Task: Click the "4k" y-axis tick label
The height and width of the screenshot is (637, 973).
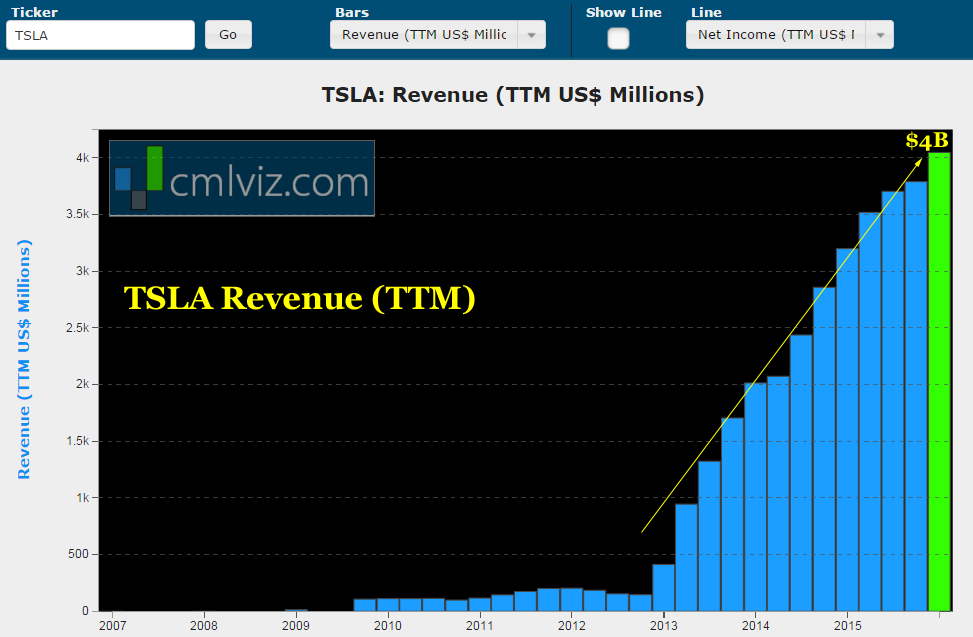Action: click(x=83, y=158)
